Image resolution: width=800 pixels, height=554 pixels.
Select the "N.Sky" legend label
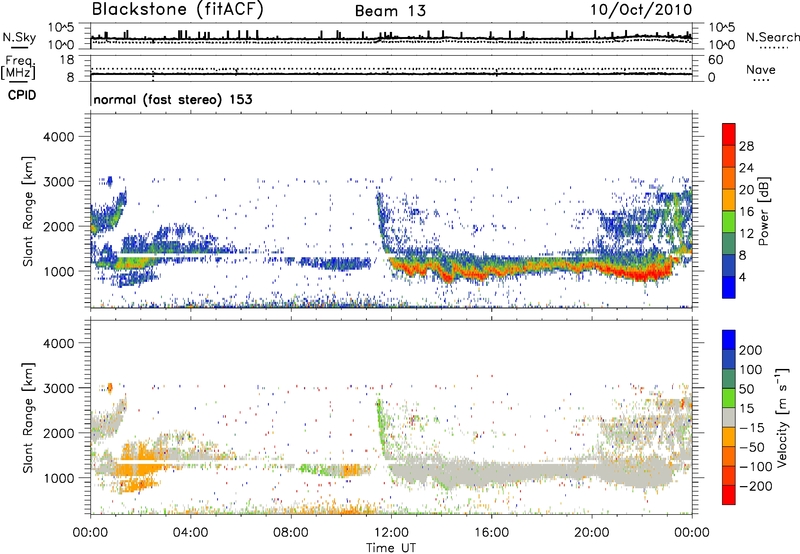pyautogui.click(x=19, y=37)
